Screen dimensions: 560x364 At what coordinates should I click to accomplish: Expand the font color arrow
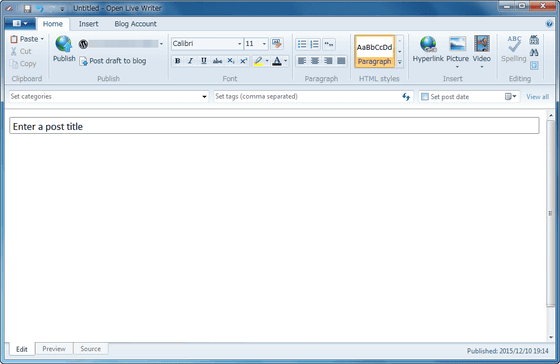point(286,61)
